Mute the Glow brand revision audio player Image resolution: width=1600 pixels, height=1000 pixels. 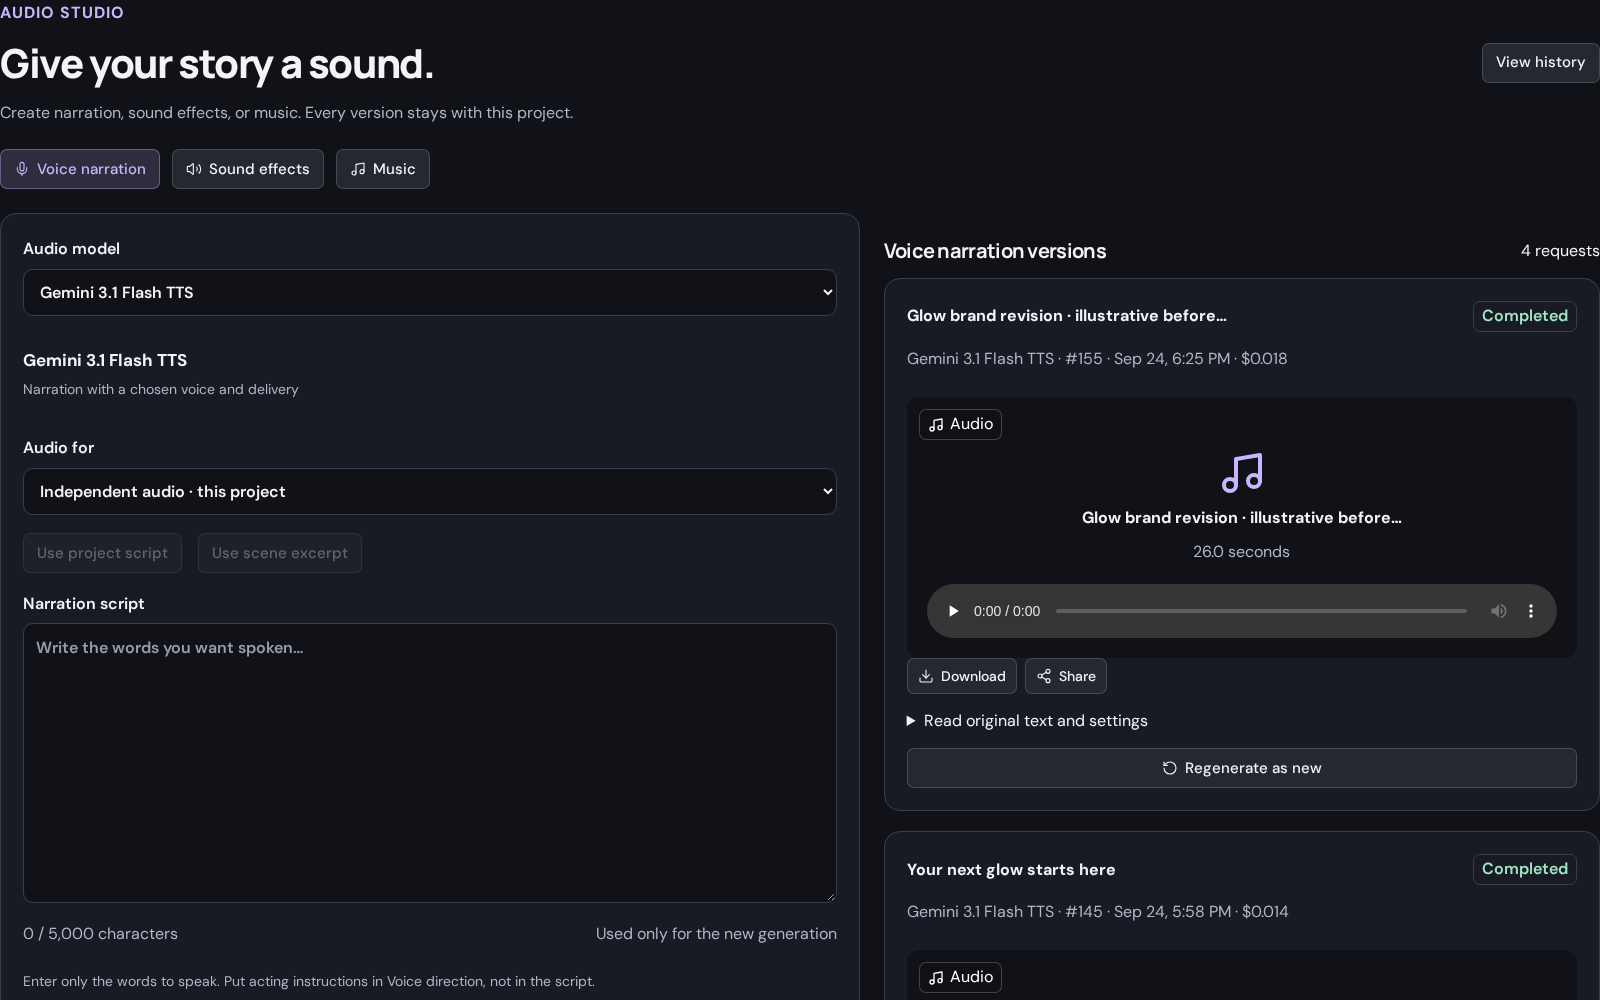click(x=1498, y=611)
